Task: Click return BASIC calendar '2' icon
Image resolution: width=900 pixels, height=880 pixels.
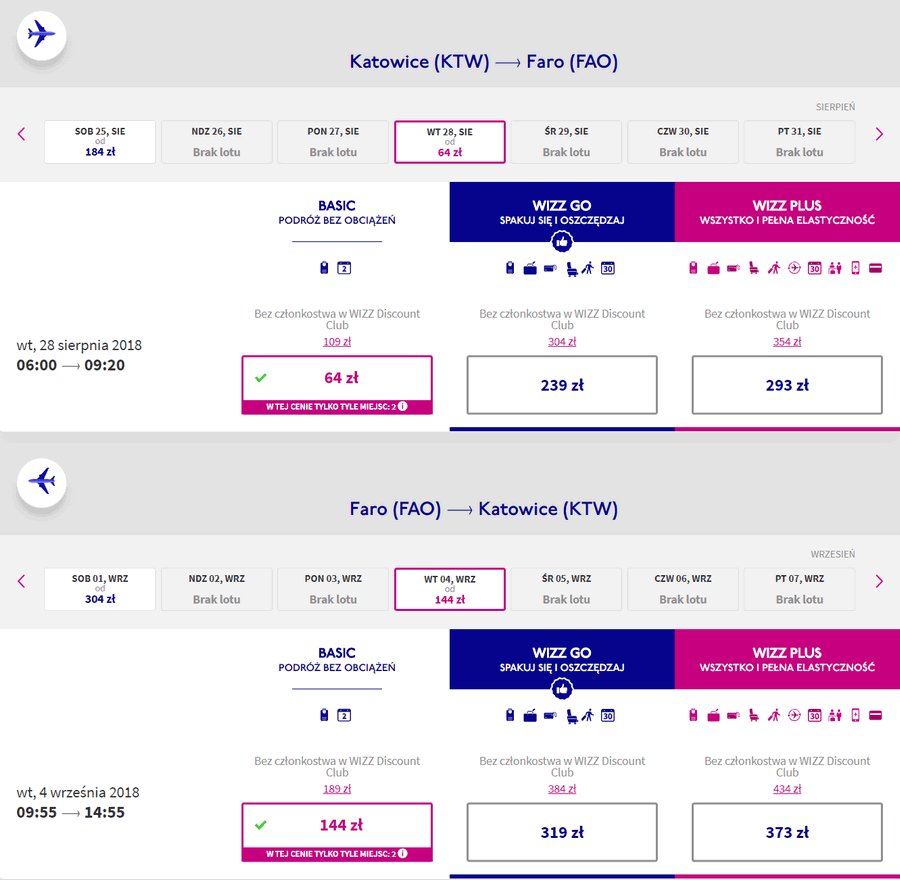Action: [344, 715]
